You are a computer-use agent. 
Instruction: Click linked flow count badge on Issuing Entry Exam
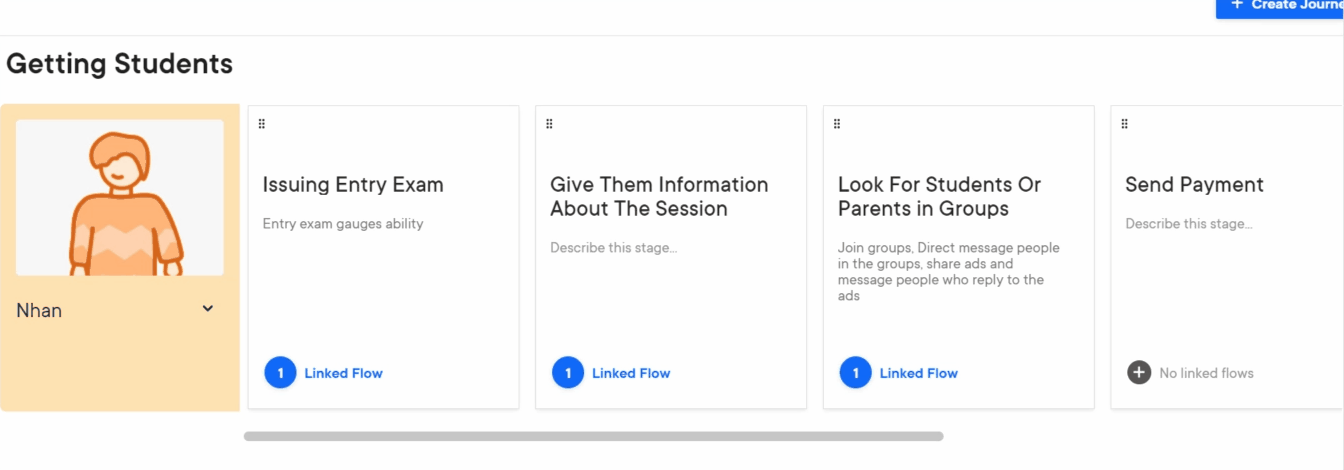[280, 373]
